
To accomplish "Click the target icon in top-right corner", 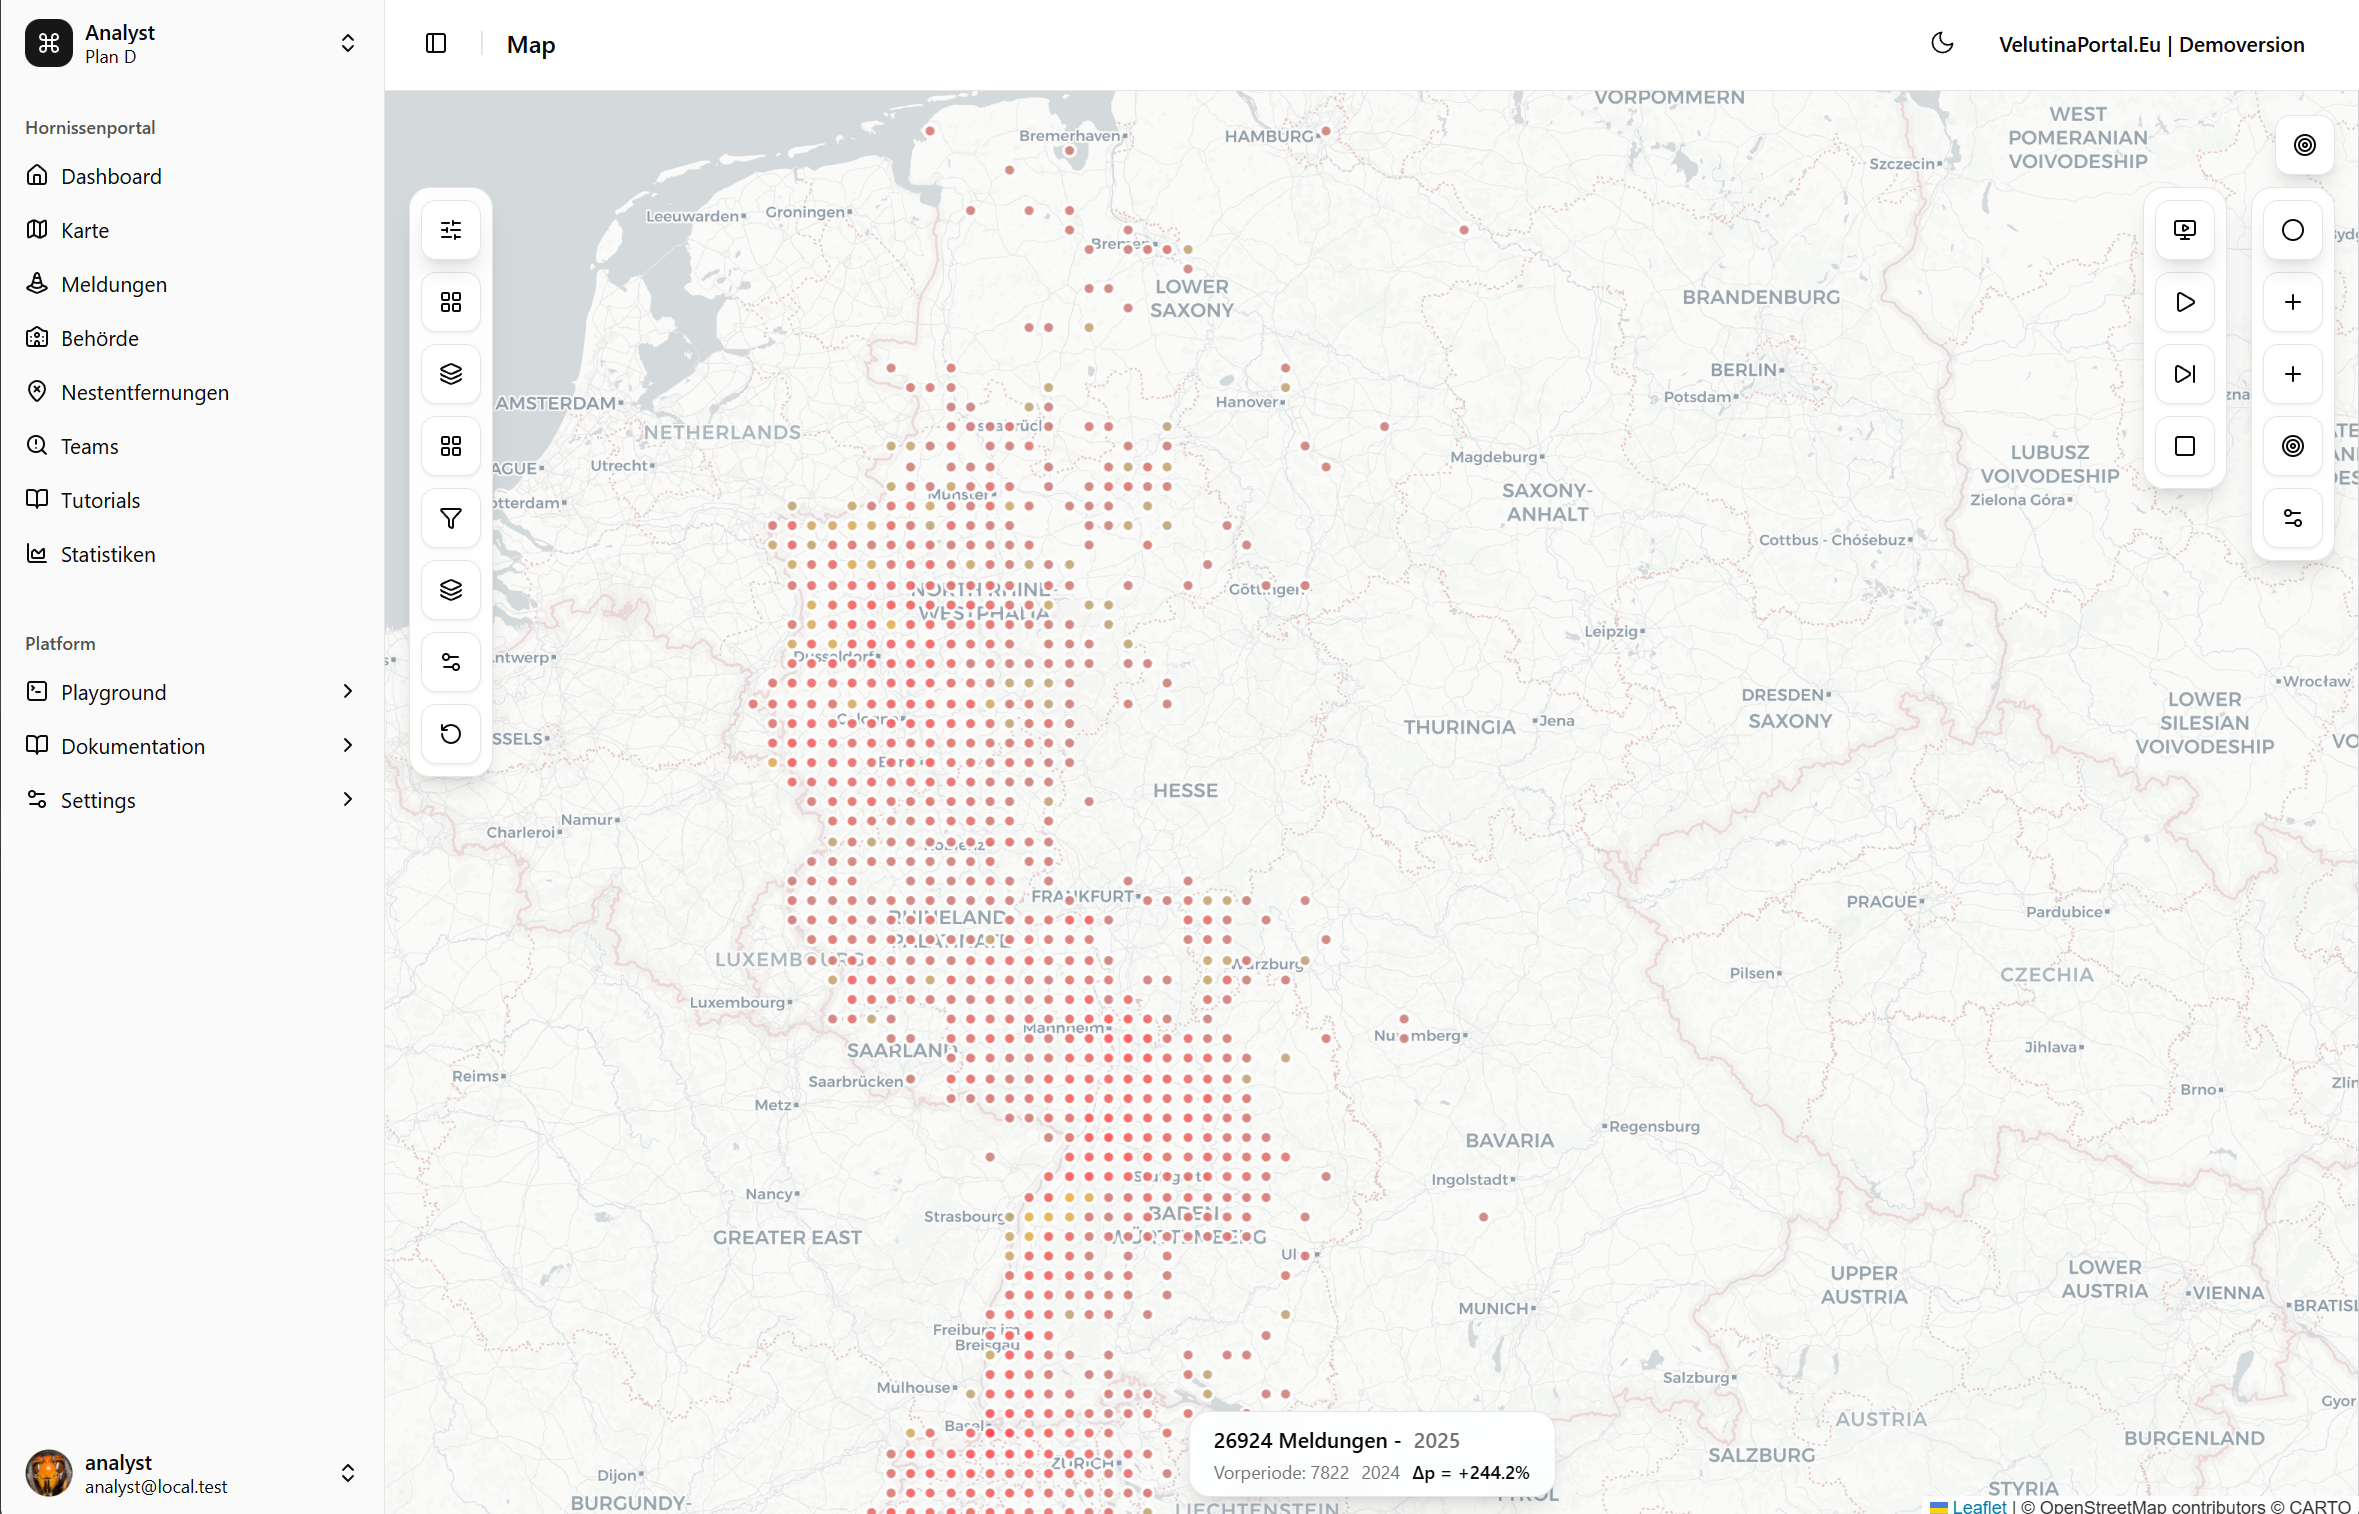I will click(x=2305, y=145).
